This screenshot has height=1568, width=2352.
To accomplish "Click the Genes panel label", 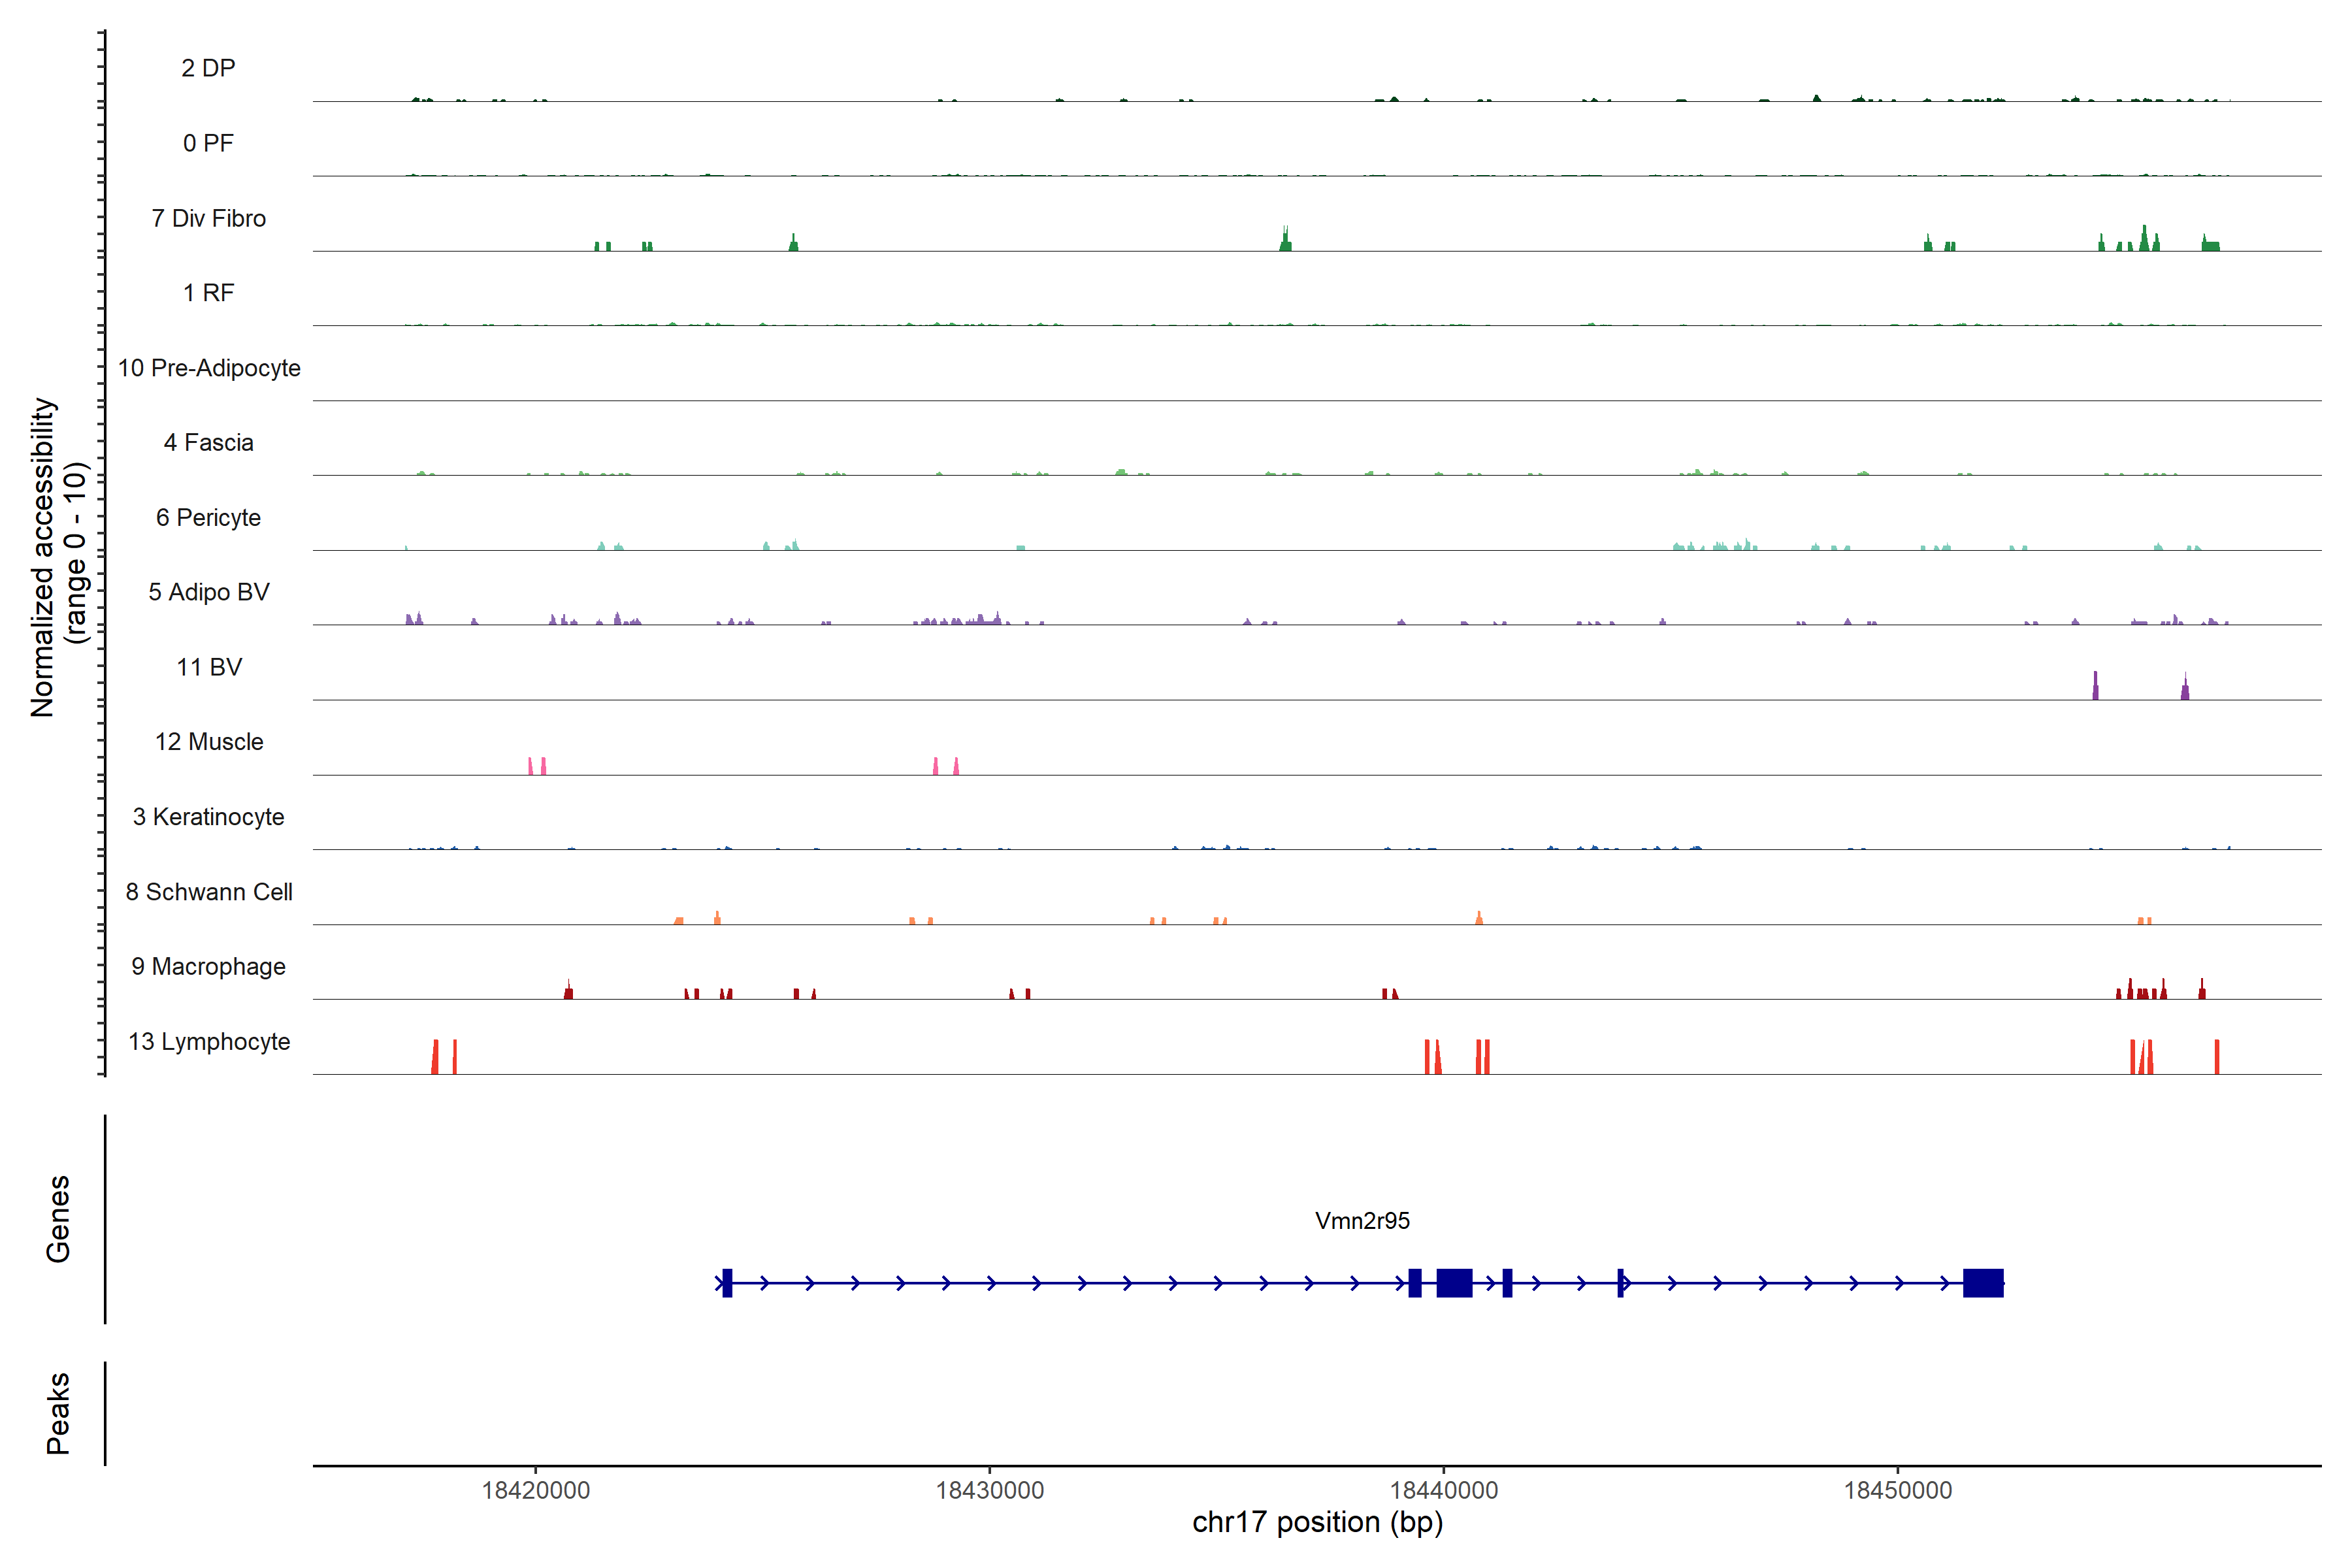I will [58, 1218].
